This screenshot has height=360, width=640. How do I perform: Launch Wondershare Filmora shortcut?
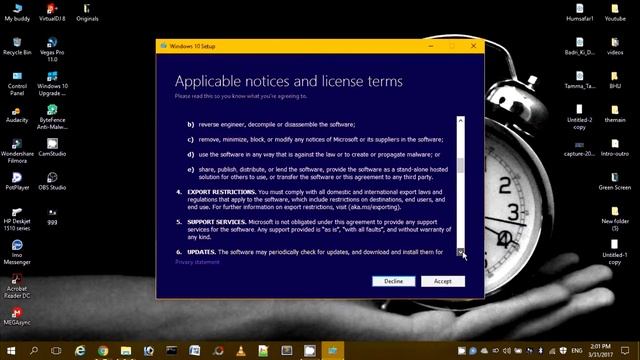[17, 151]
